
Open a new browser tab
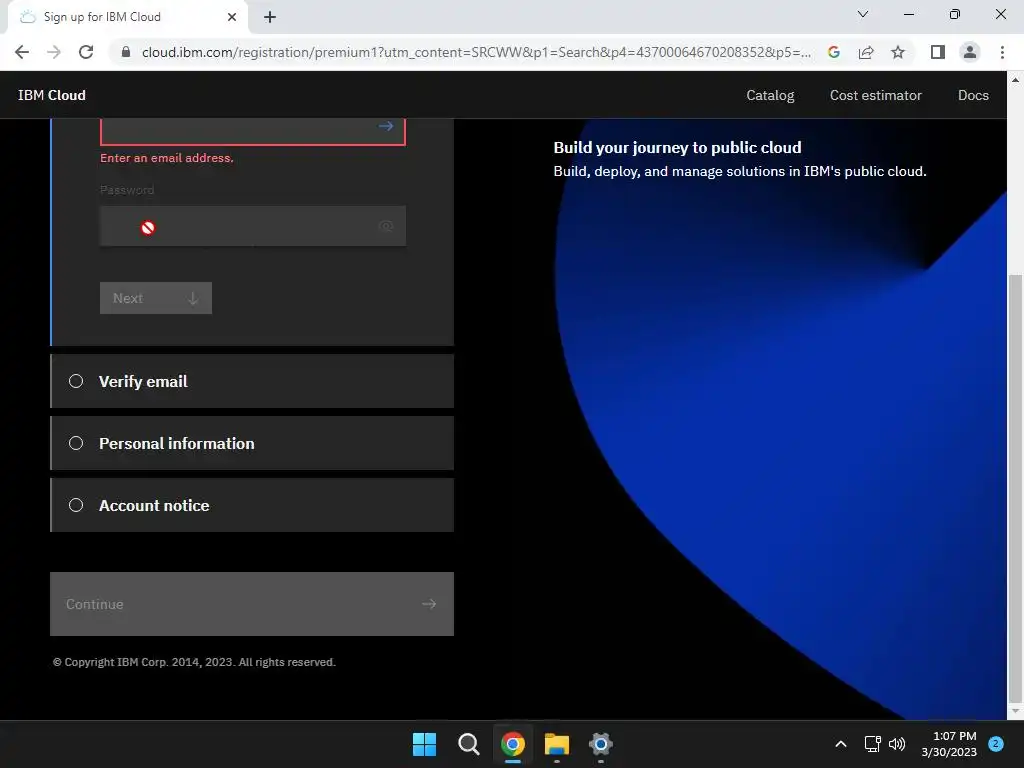coord(270,17)
